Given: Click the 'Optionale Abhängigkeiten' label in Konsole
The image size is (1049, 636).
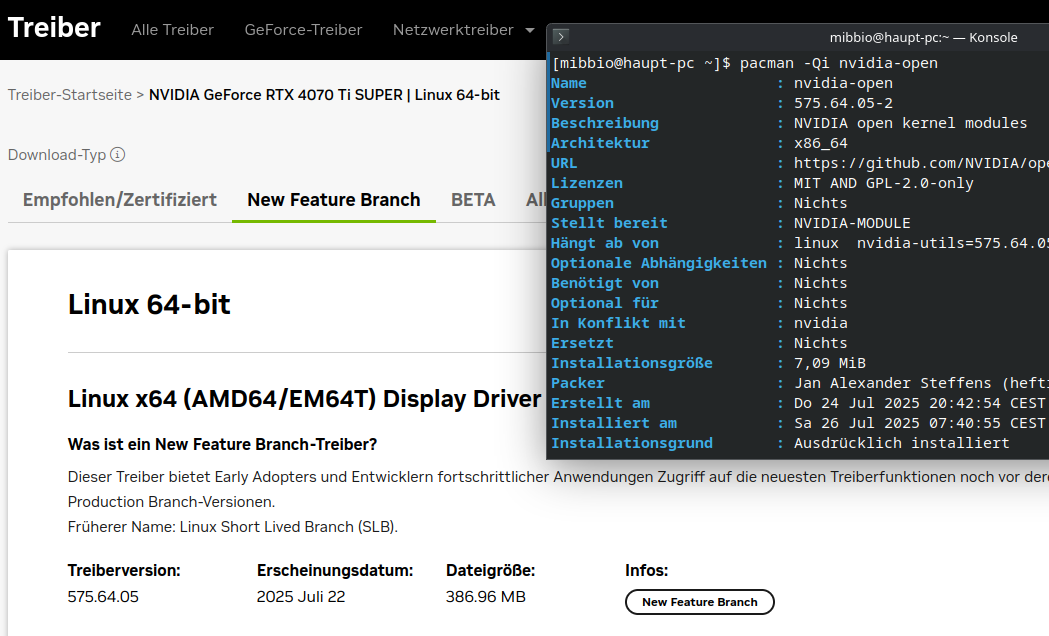Looking at the screenshot, I should click(x=659, y=263).
